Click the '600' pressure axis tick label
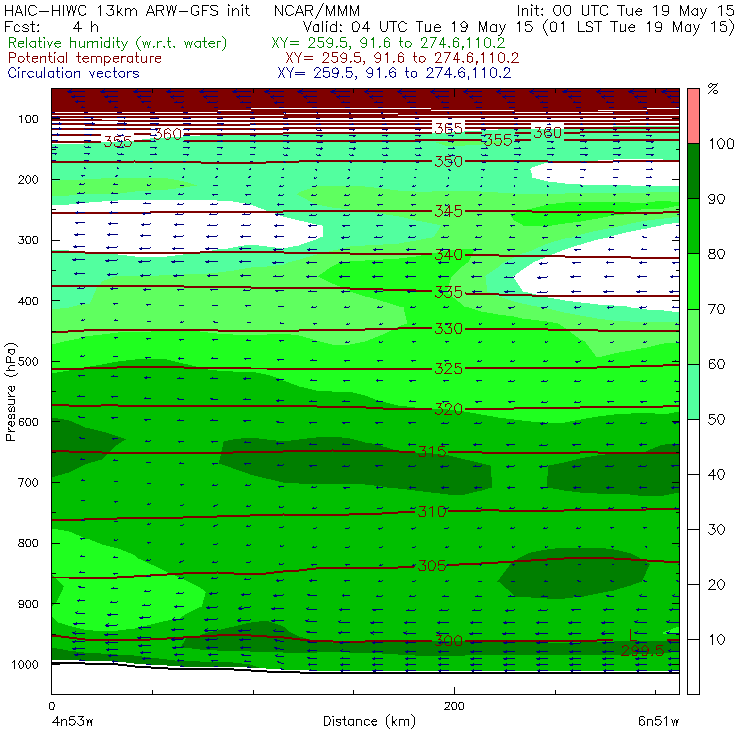 tap(28, 422)
